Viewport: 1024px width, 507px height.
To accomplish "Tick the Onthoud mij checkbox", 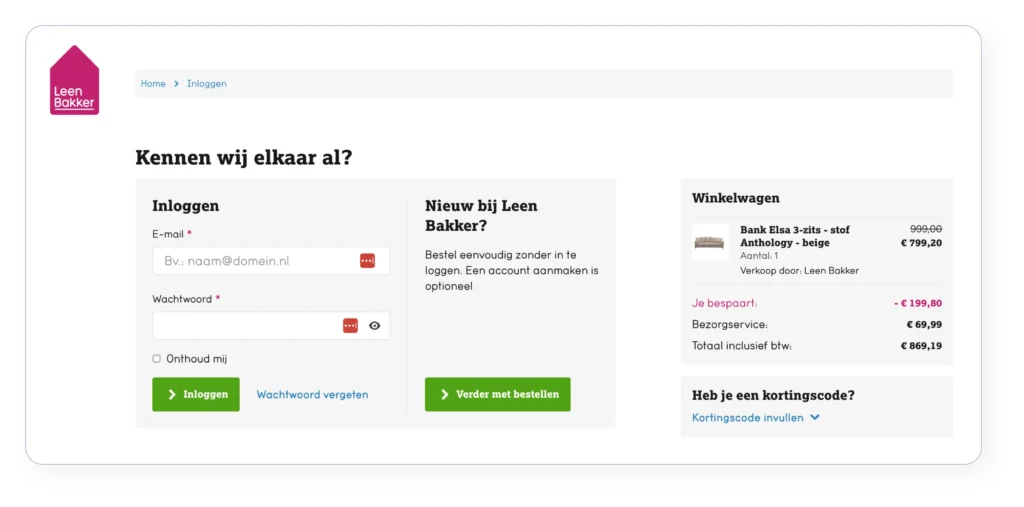I will tap(157, 359).
